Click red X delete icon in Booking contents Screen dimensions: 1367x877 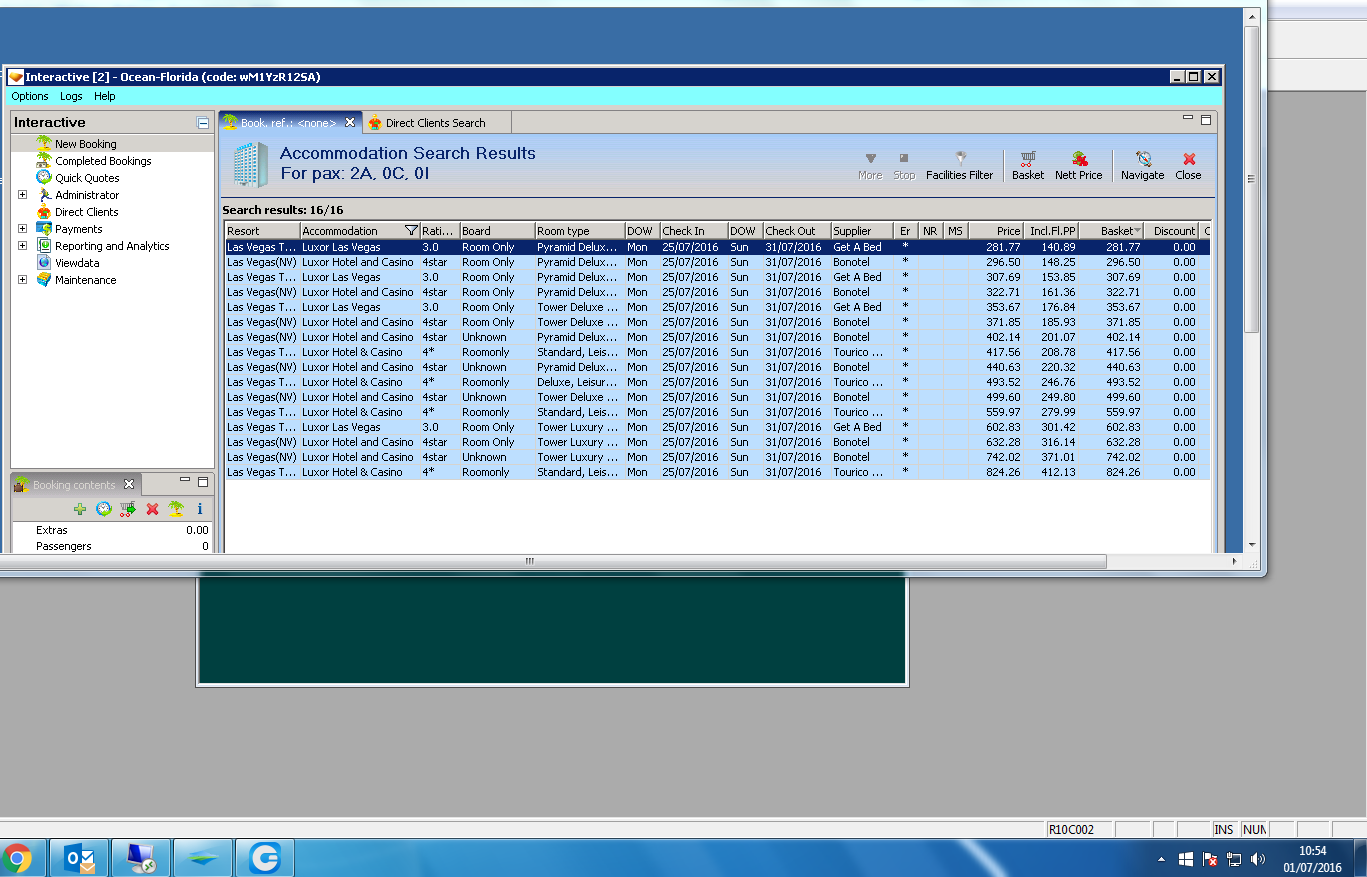(x=152, y=509)
